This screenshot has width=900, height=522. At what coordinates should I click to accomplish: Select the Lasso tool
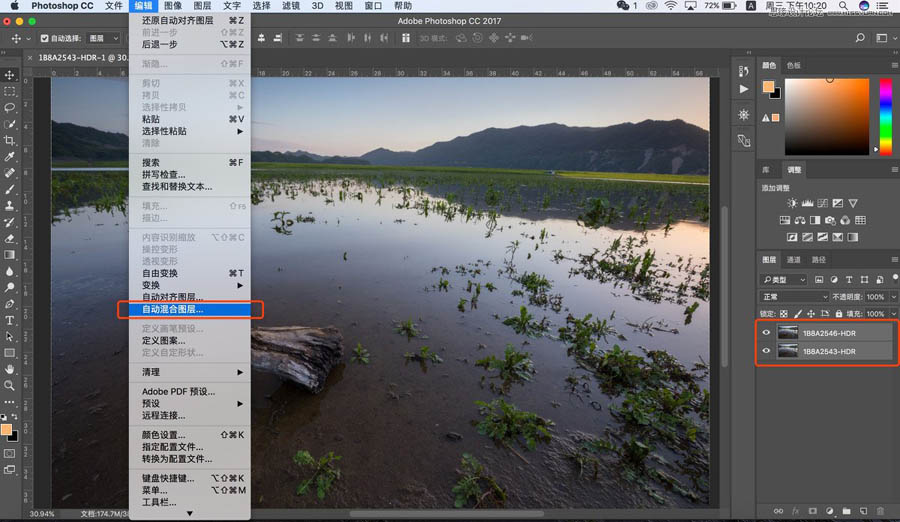click(10, 108)
